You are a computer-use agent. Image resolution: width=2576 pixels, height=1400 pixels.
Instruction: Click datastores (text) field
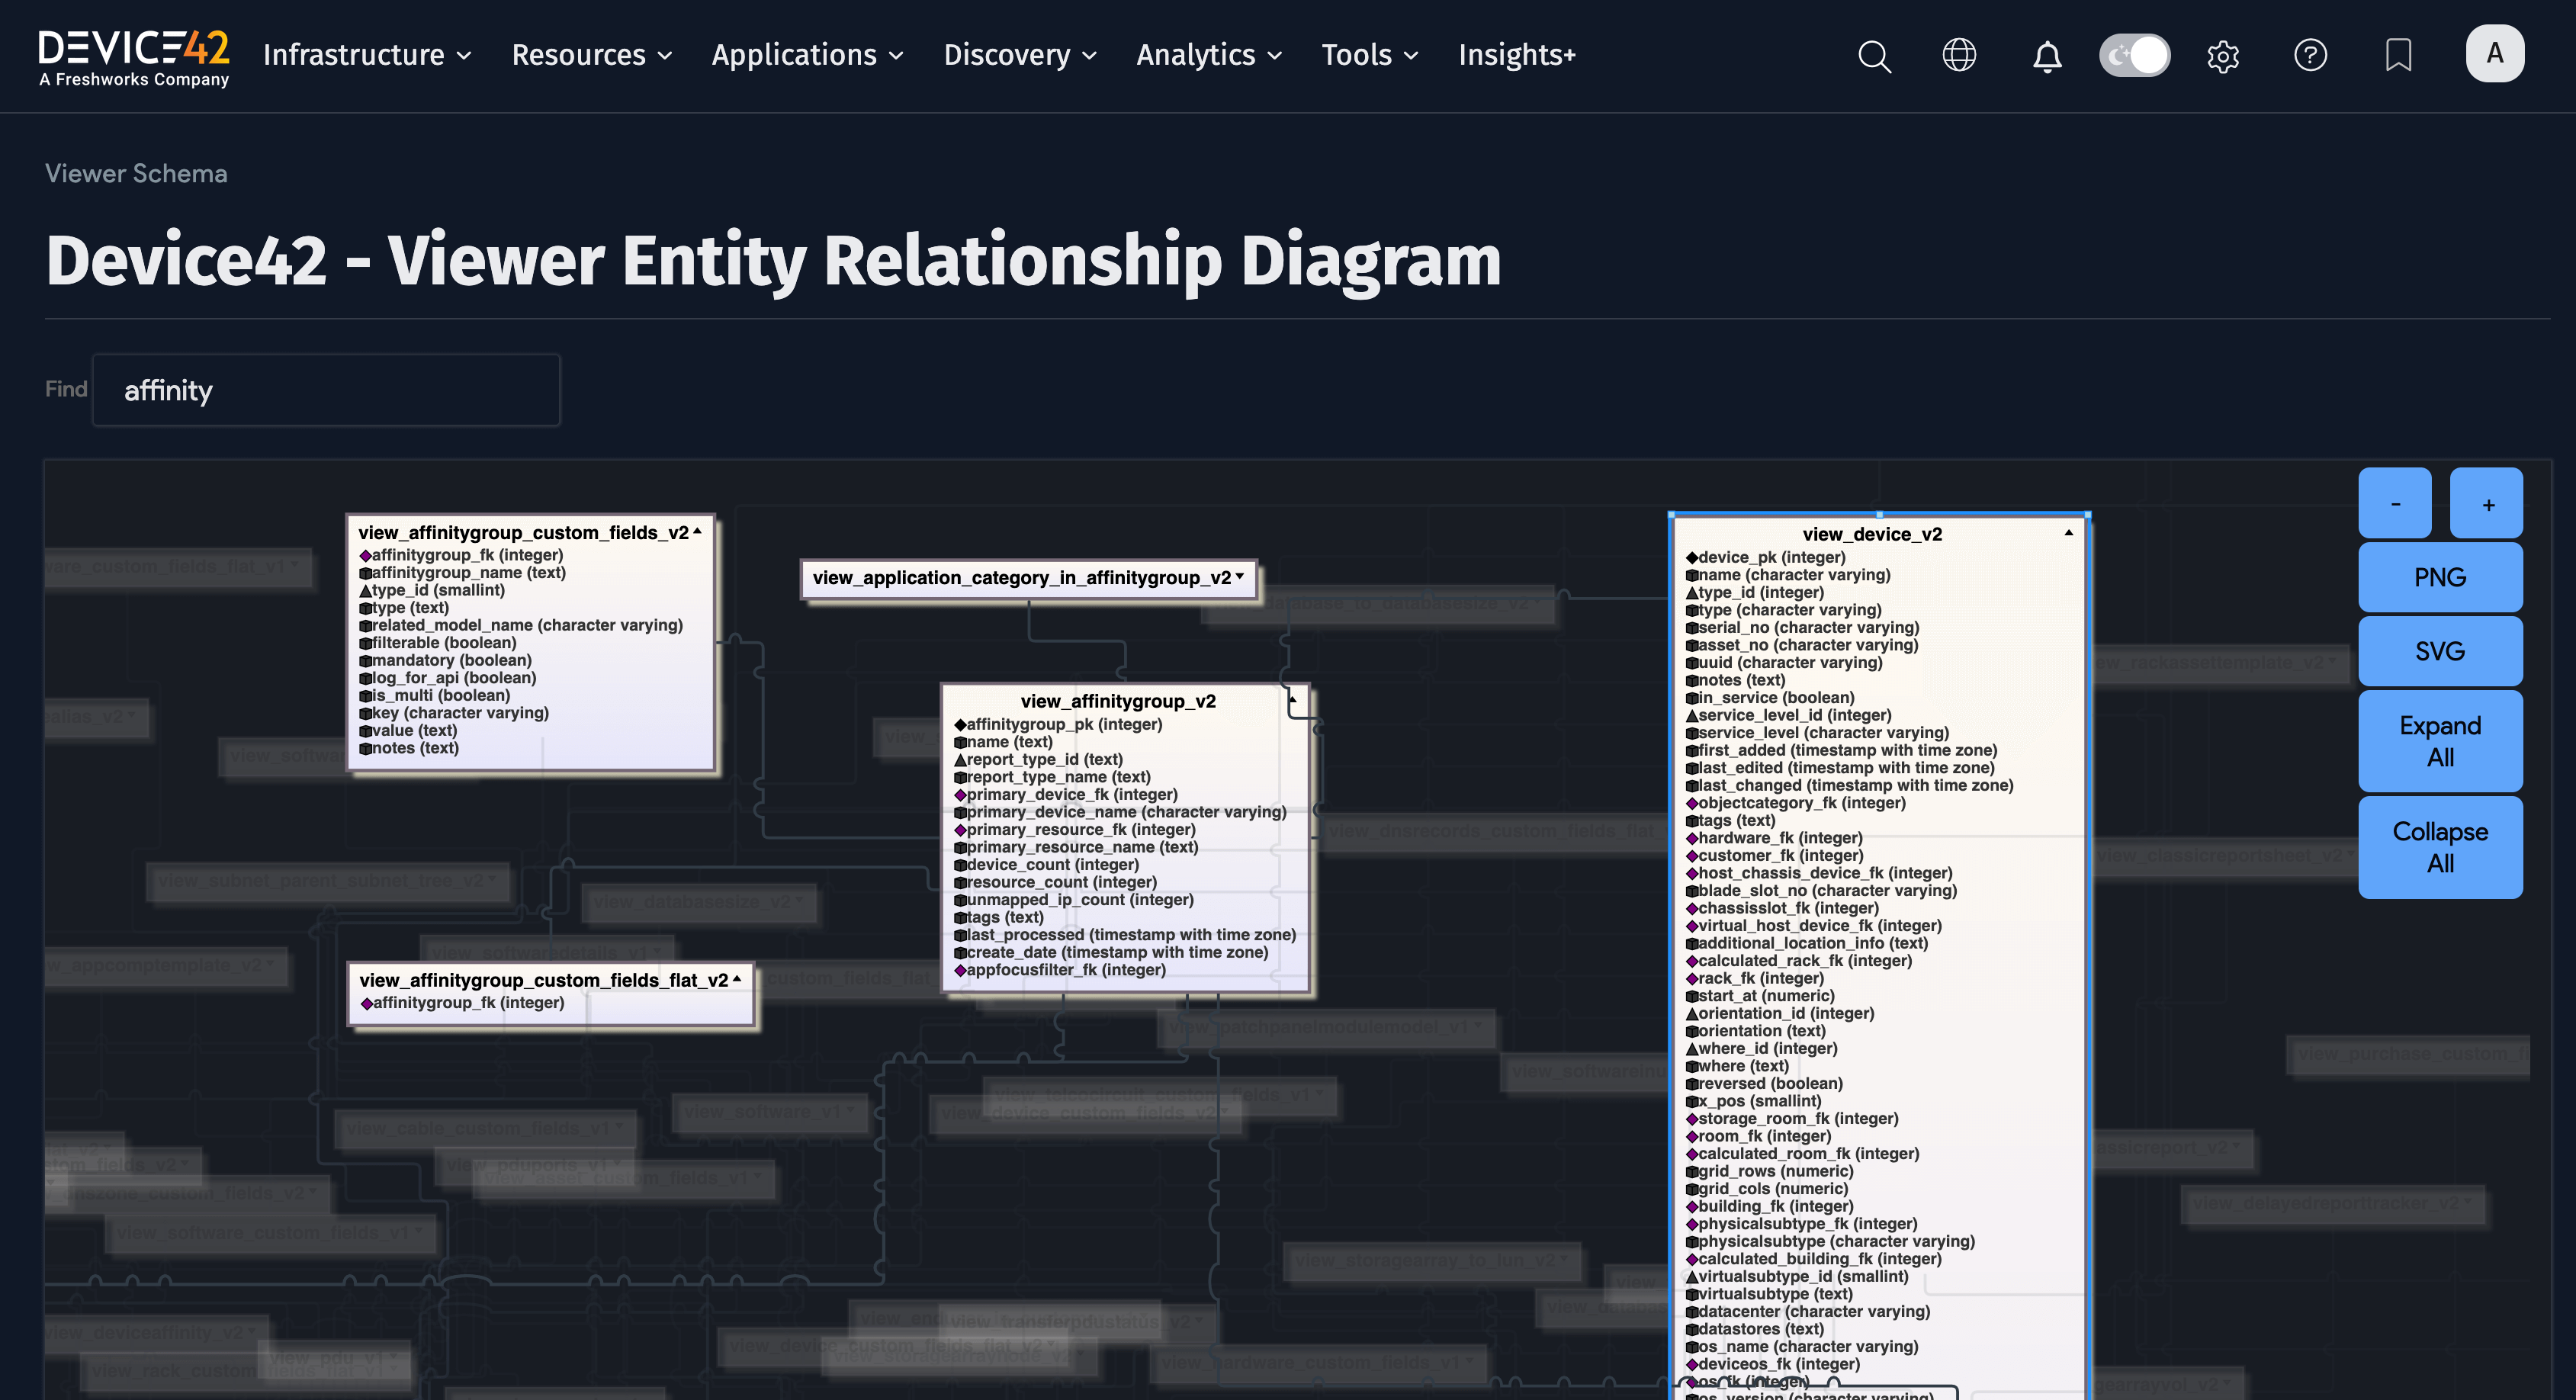[1754, 1328]
